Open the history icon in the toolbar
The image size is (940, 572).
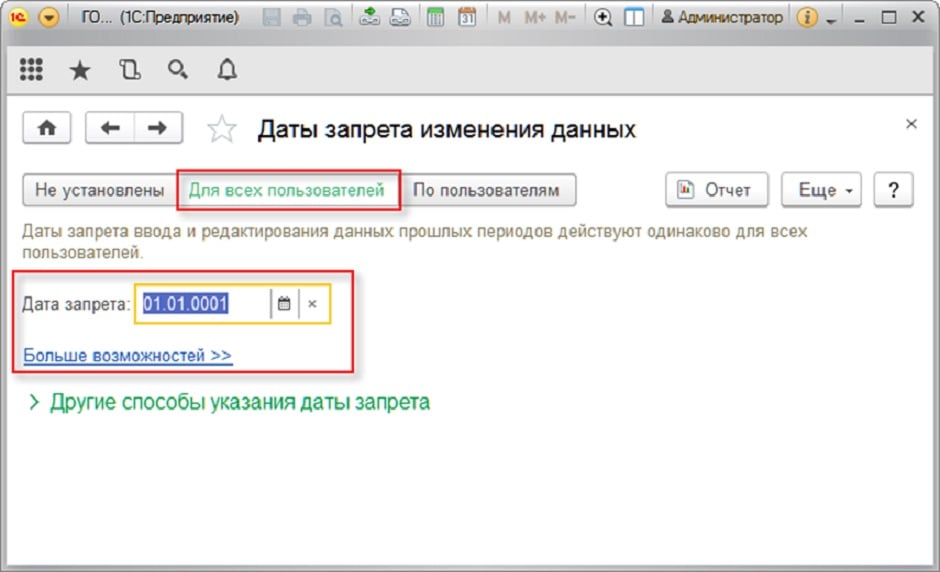129,69
